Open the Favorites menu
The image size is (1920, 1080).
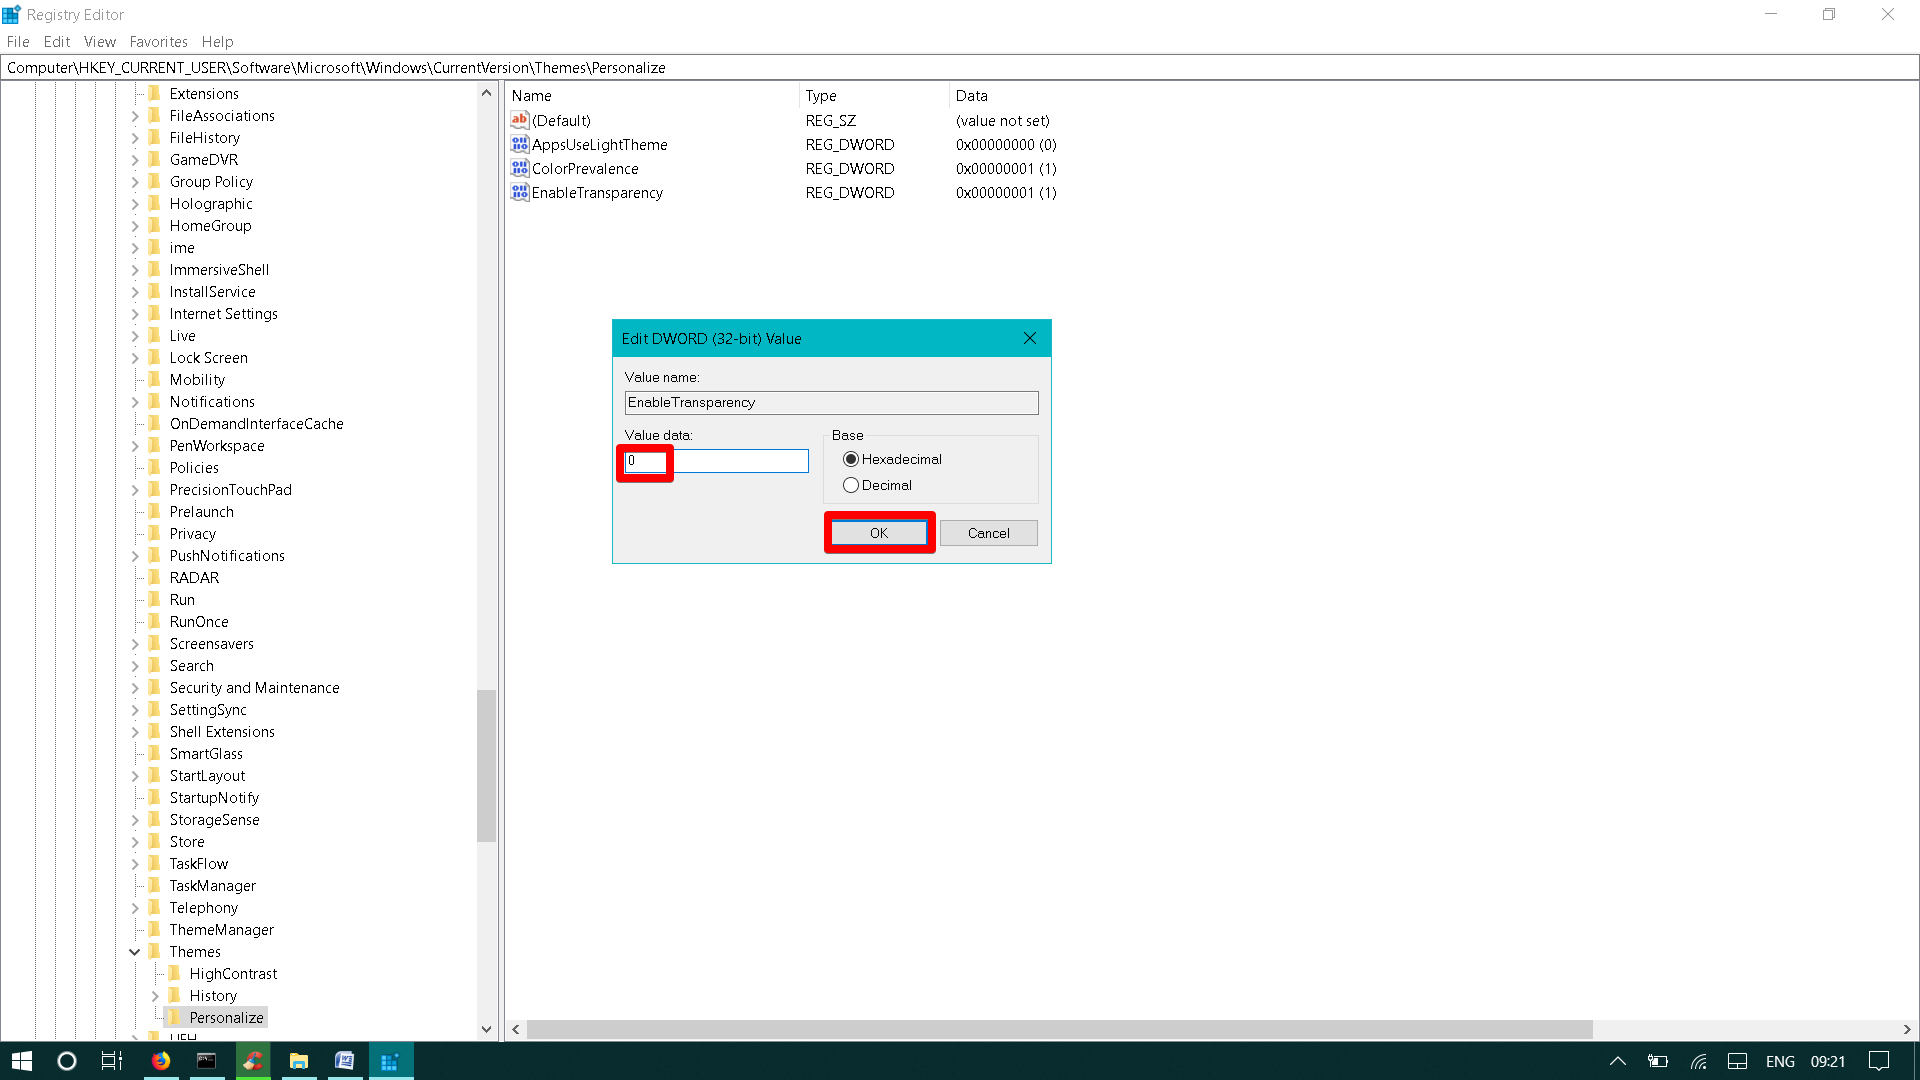tap(158, 42)
